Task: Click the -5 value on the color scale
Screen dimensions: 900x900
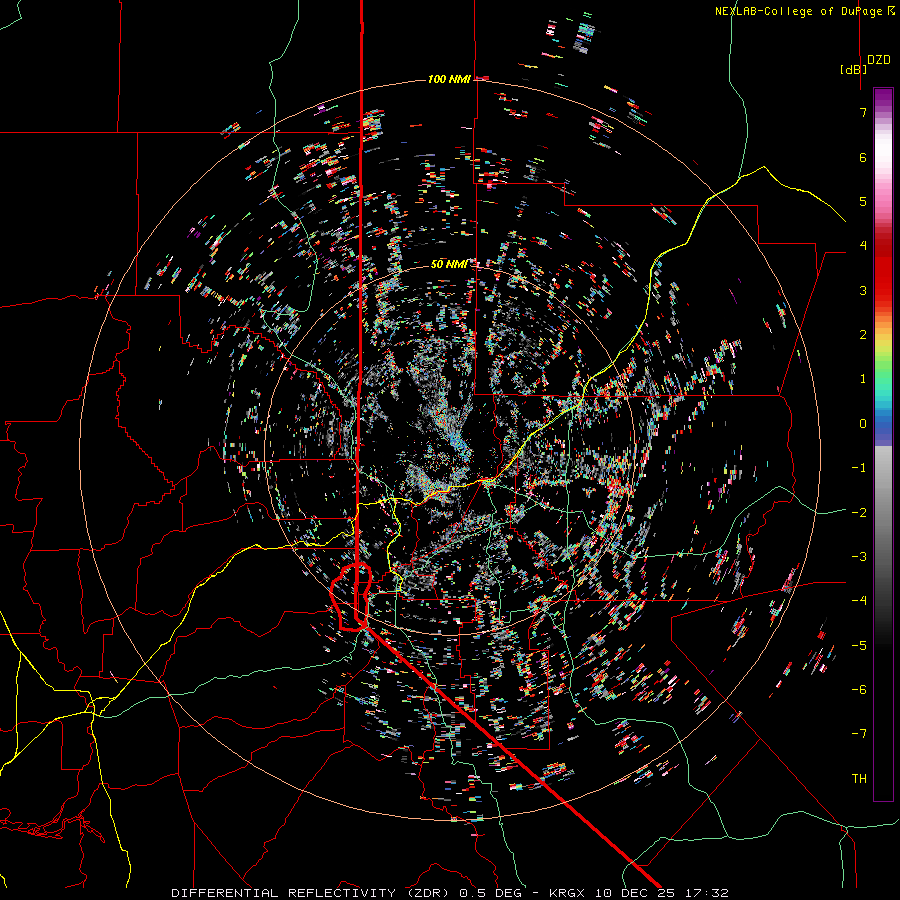Action: 859,645
